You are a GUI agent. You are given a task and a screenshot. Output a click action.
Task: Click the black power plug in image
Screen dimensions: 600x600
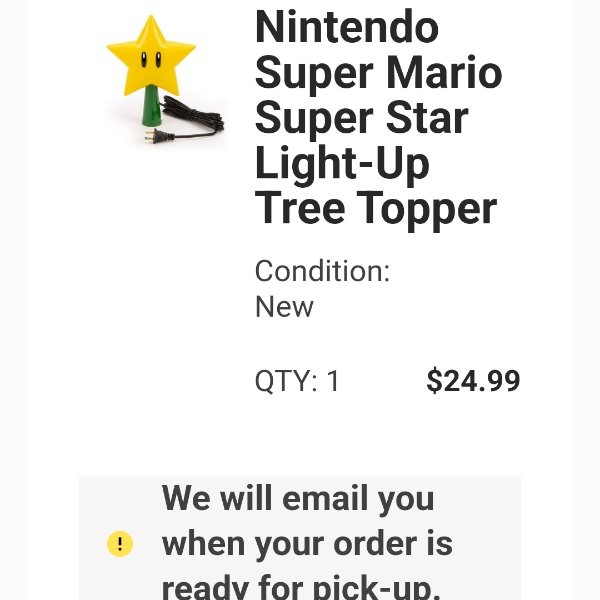coord(159,136)
